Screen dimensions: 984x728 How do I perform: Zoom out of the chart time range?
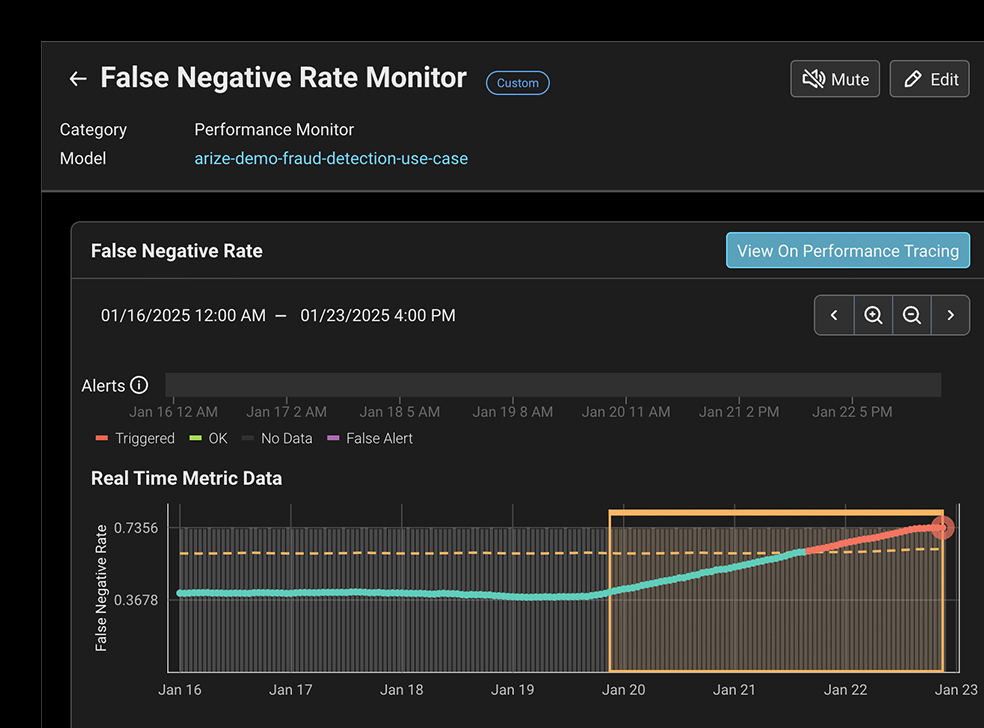click(x=912, y=315)
